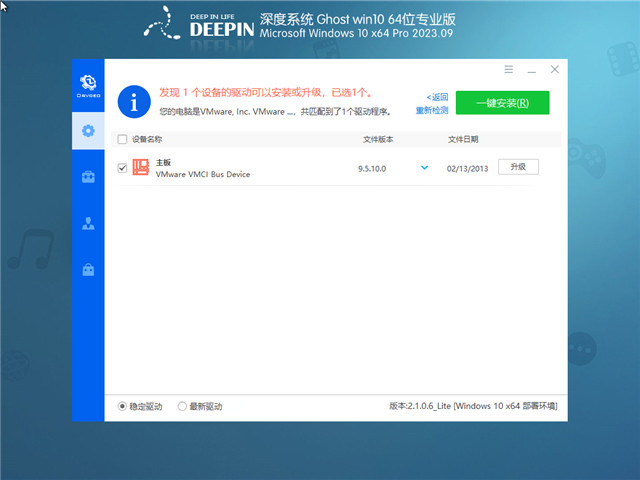The height and width of the screenshot is (480, 640).
Task: Uncheck the VMware VMCI Bus Device checkbox
Action: click(x=122, y=168)
